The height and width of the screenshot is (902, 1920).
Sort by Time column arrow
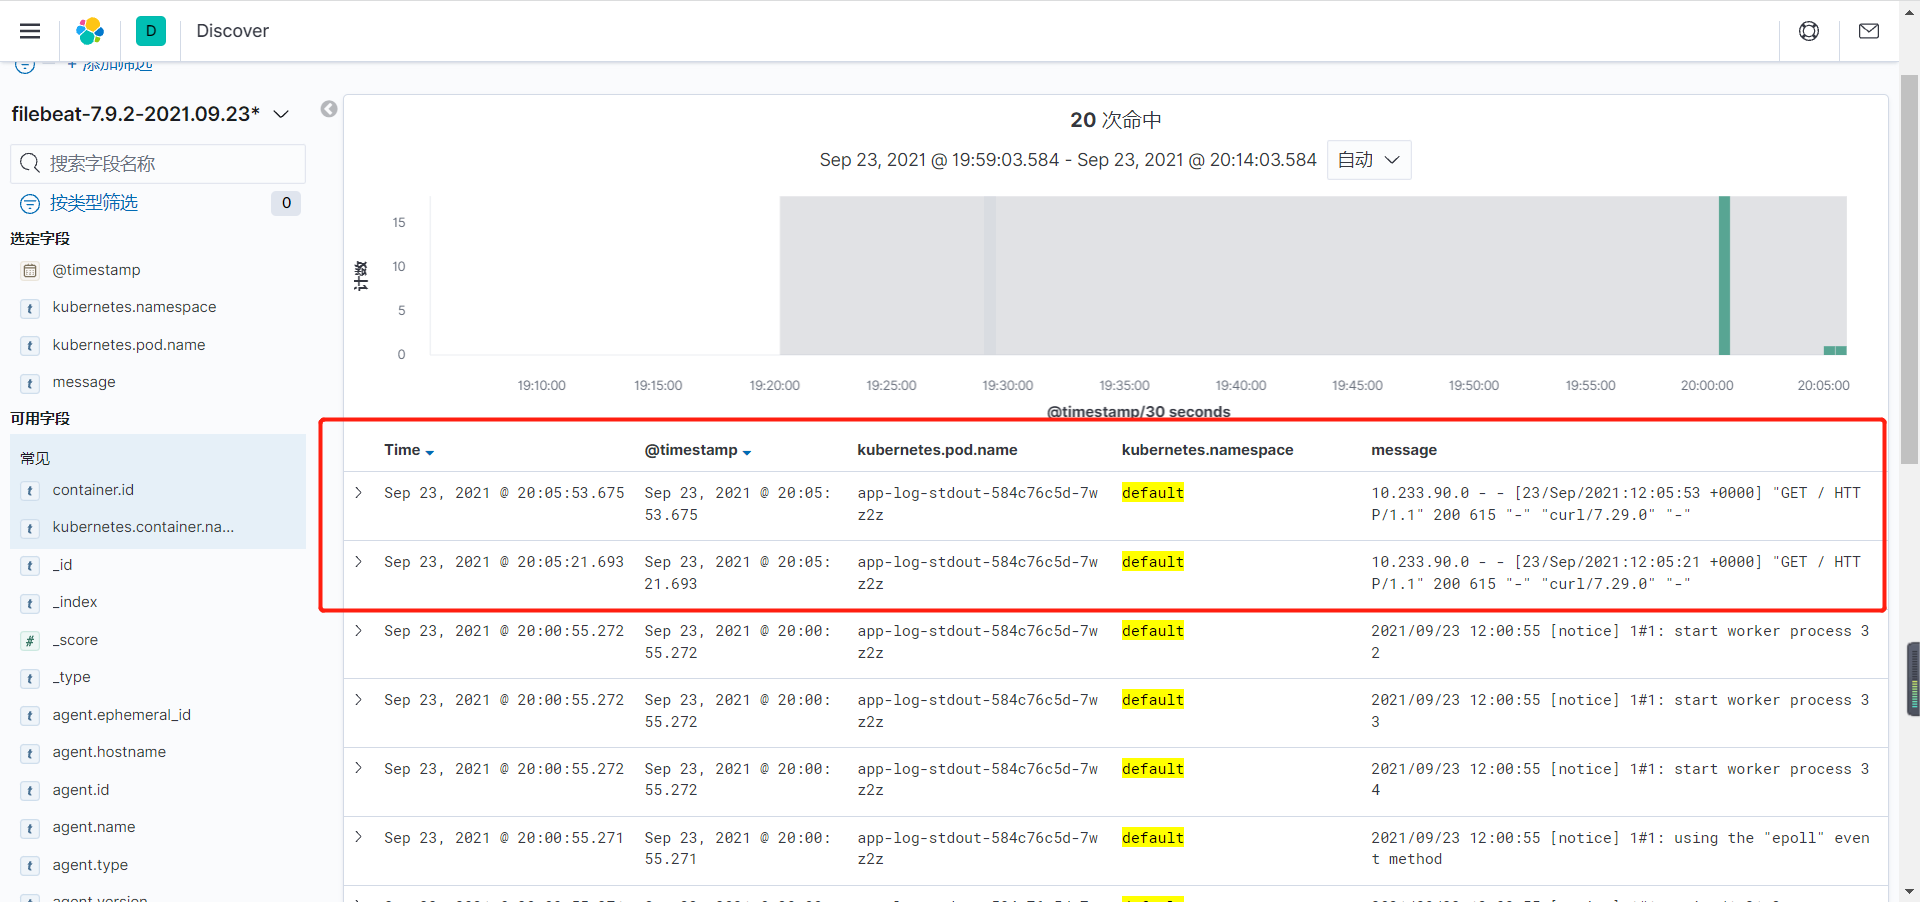(x=430, y=452)
